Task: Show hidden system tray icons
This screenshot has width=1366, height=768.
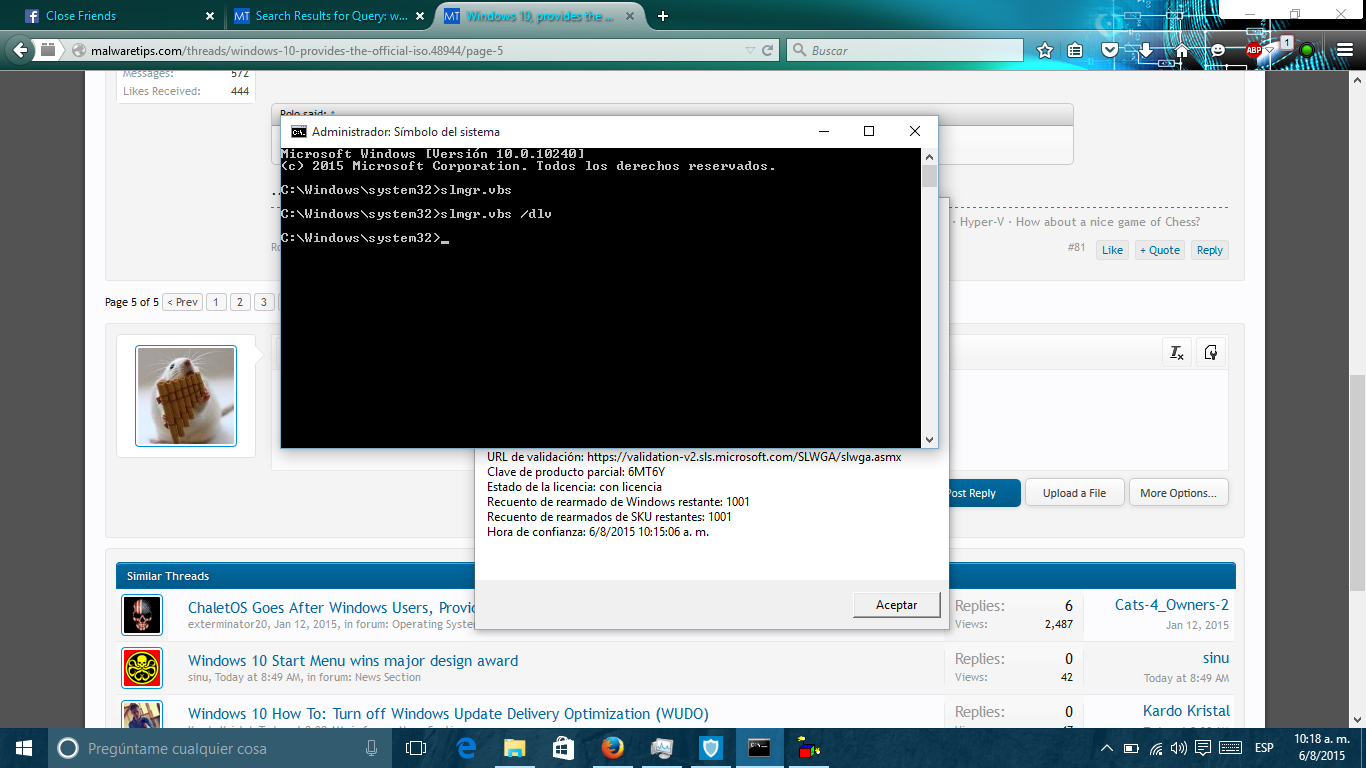Action: coord(1107,748)
